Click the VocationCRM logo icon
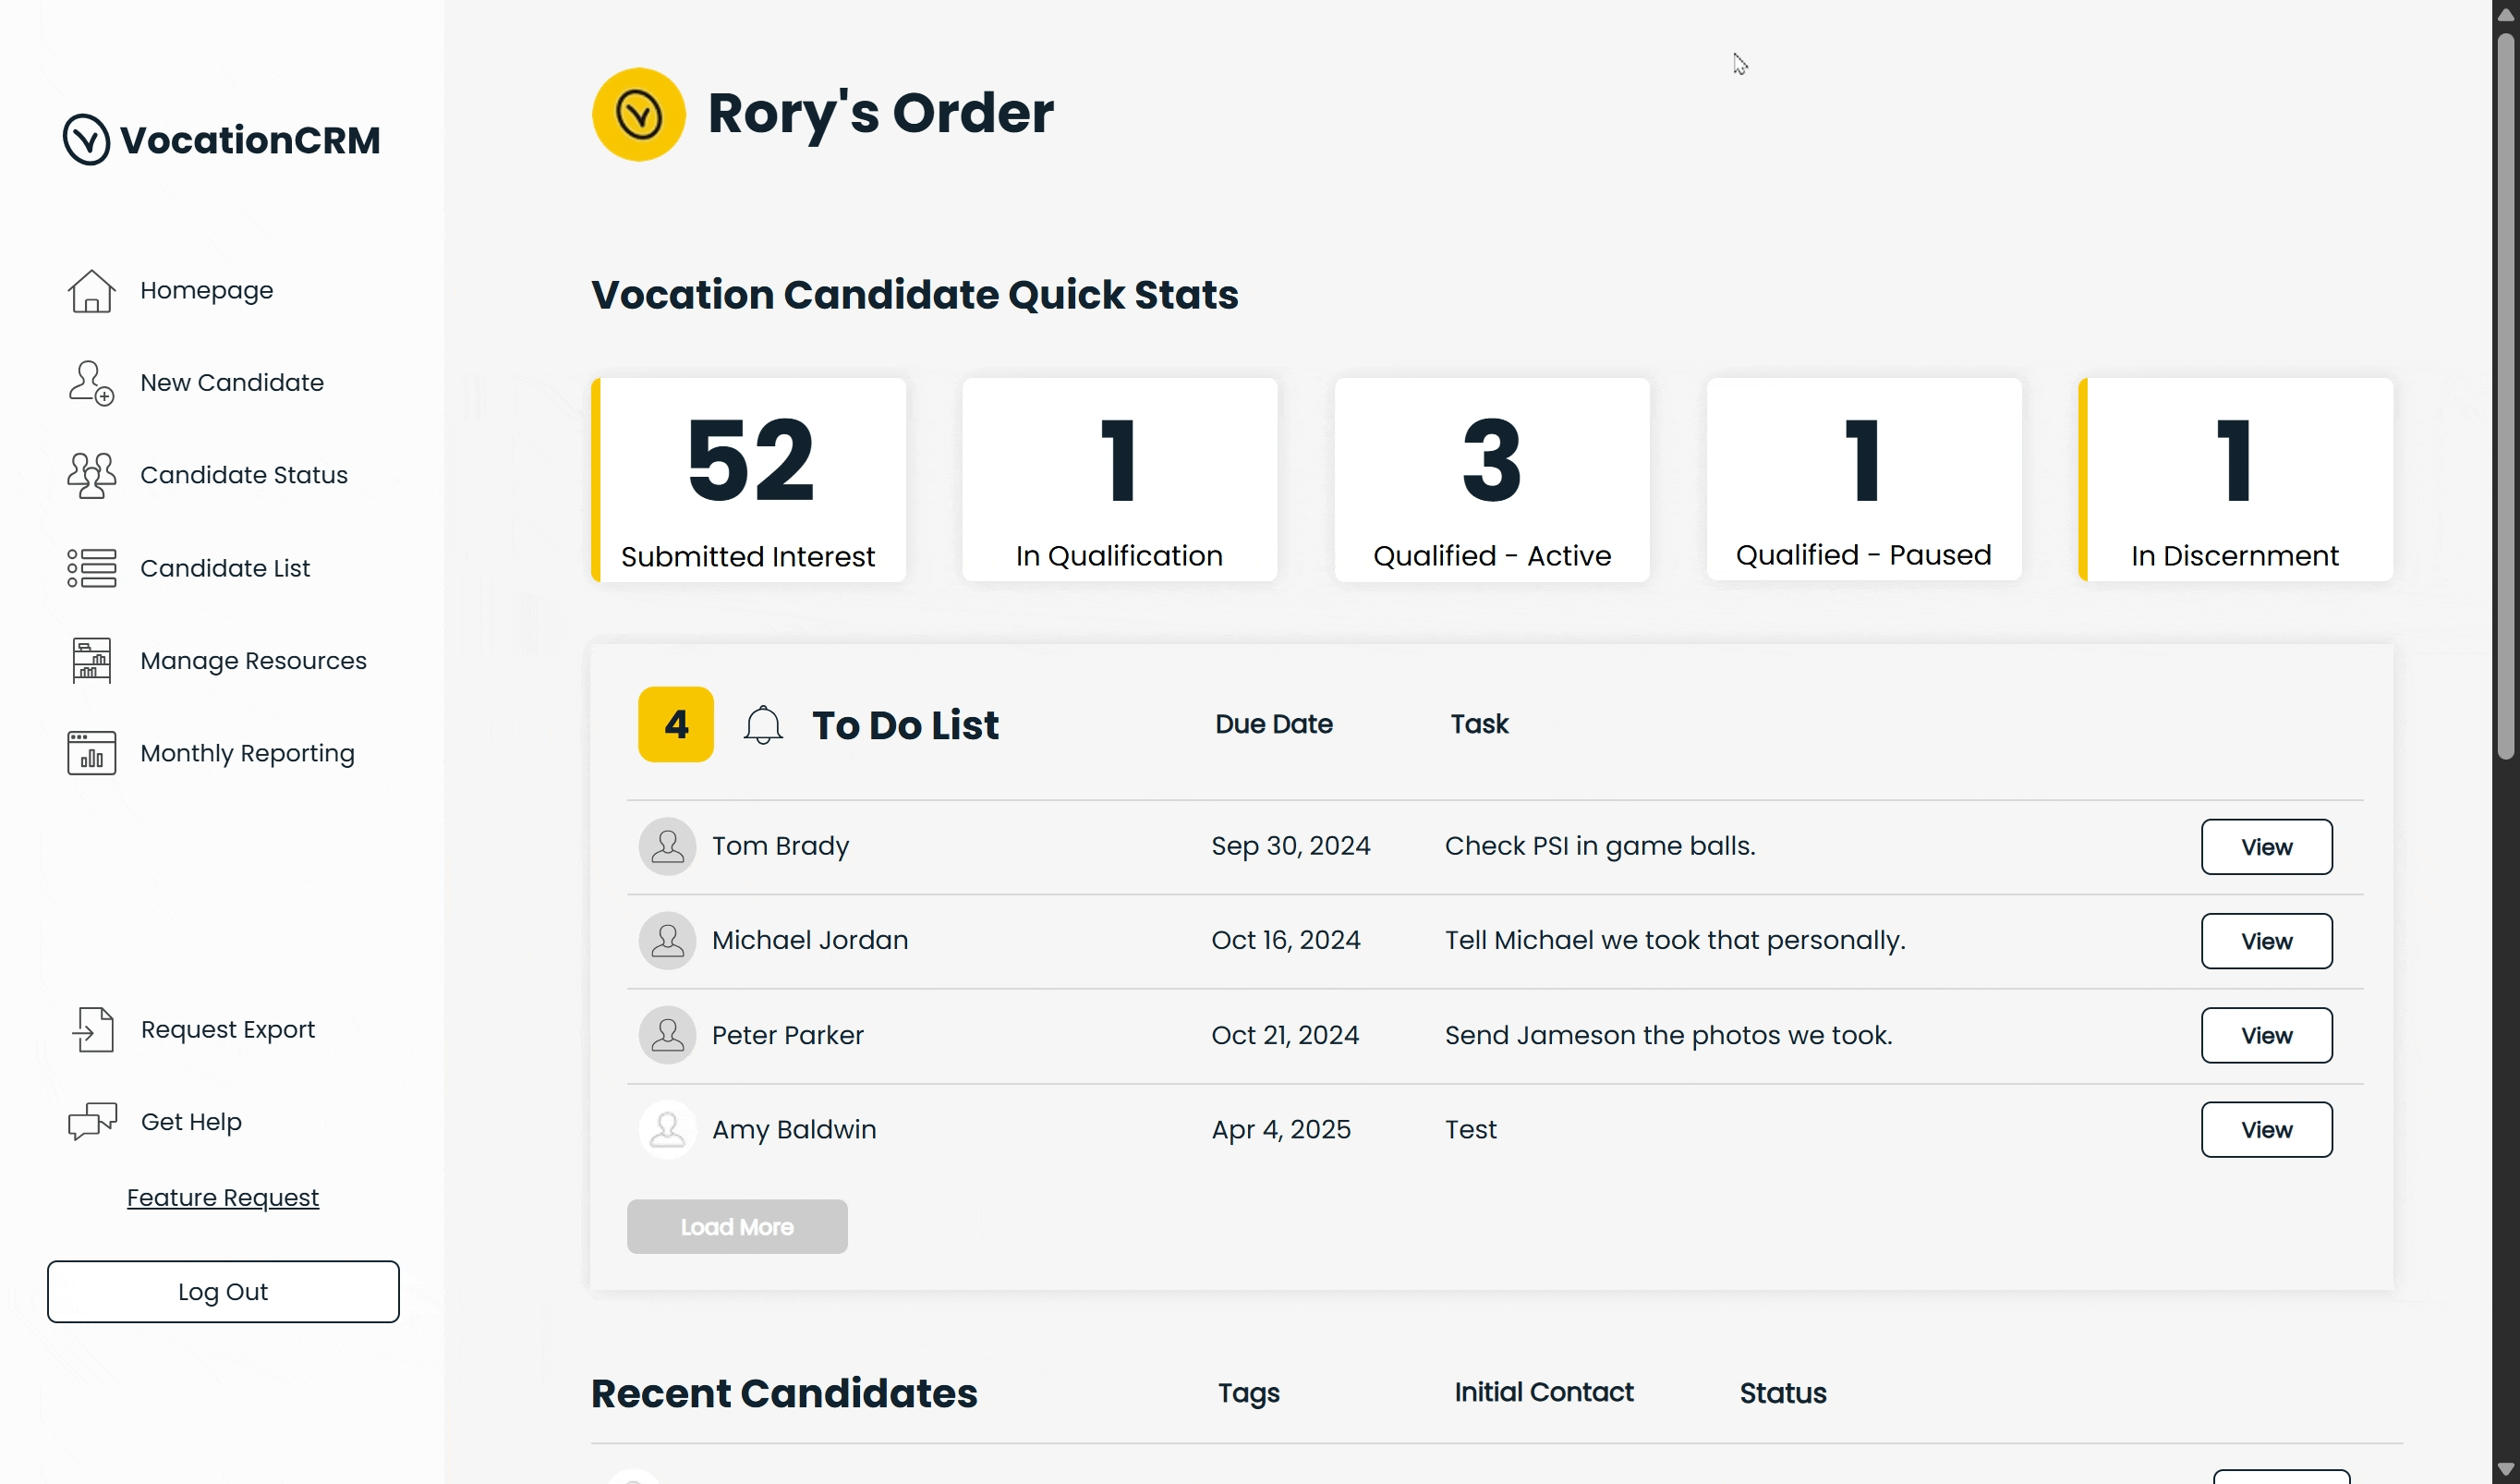This screenshot has height=1484, width=2520. [x=86, y=139]
